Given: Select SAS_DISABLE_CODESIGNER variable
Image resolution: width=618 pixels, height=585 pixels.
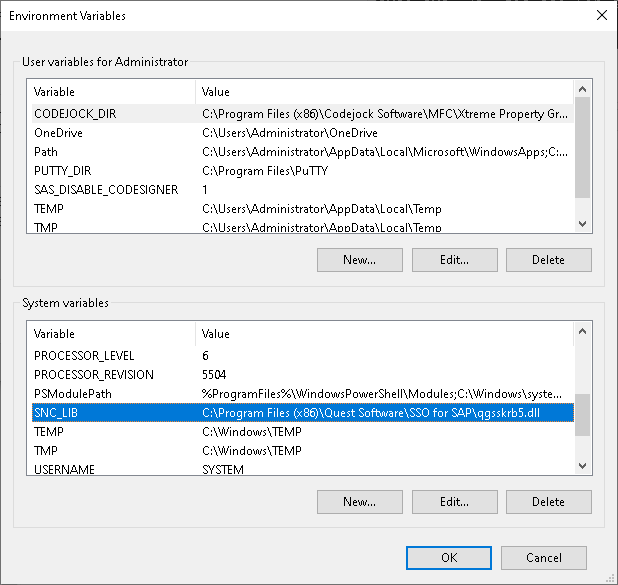Looking at the screenshot, I should pyautogui.click(x=303, y=190).
